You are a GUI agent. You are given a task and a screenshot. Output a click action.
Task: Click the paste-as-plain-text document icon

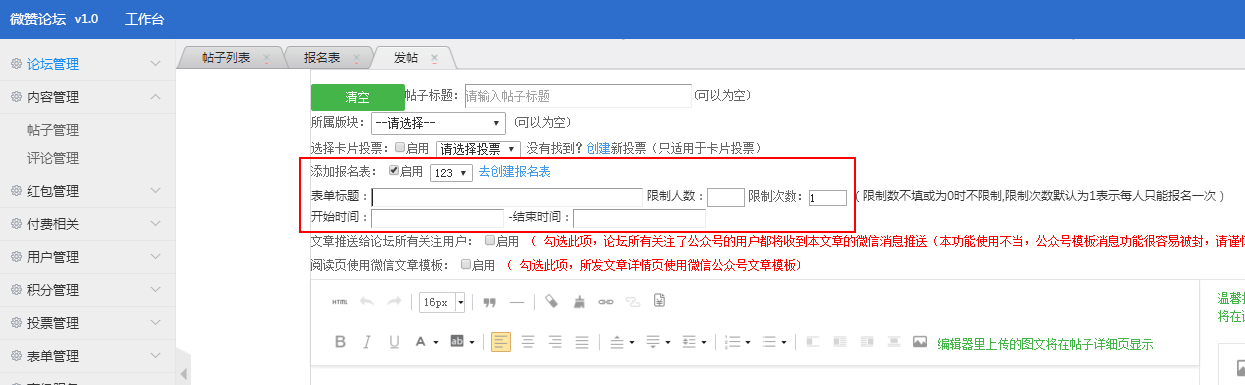pyautogui.click(x=659, y=301)
